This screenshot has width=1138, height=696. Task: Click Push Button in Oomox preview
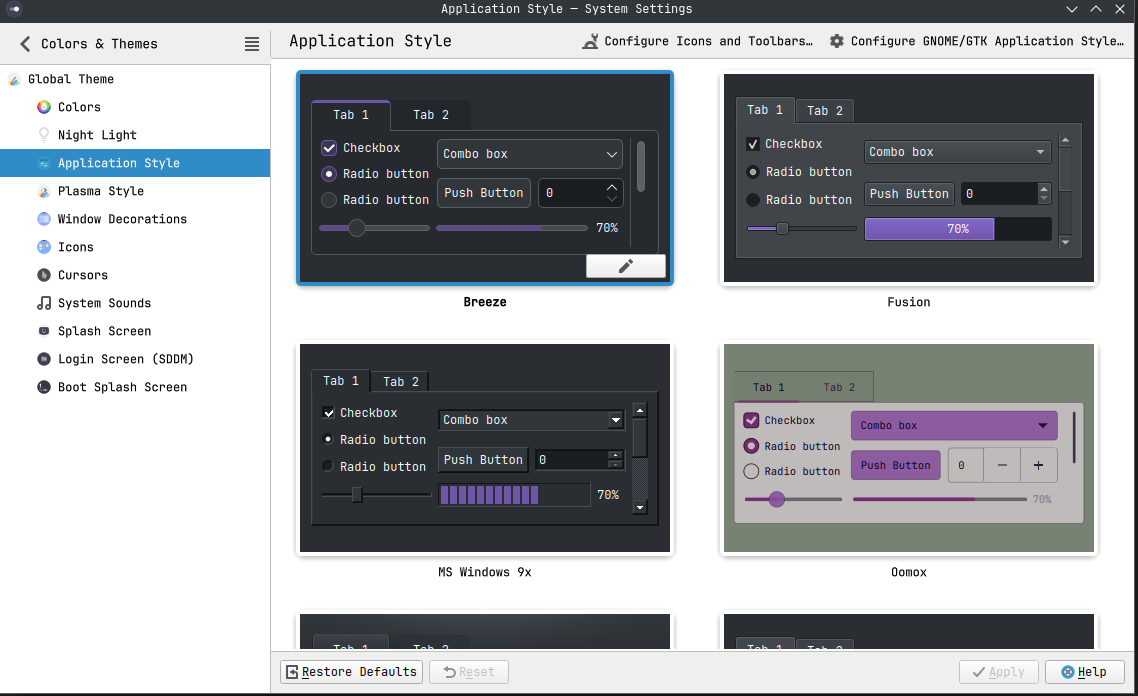coord(896,465)
